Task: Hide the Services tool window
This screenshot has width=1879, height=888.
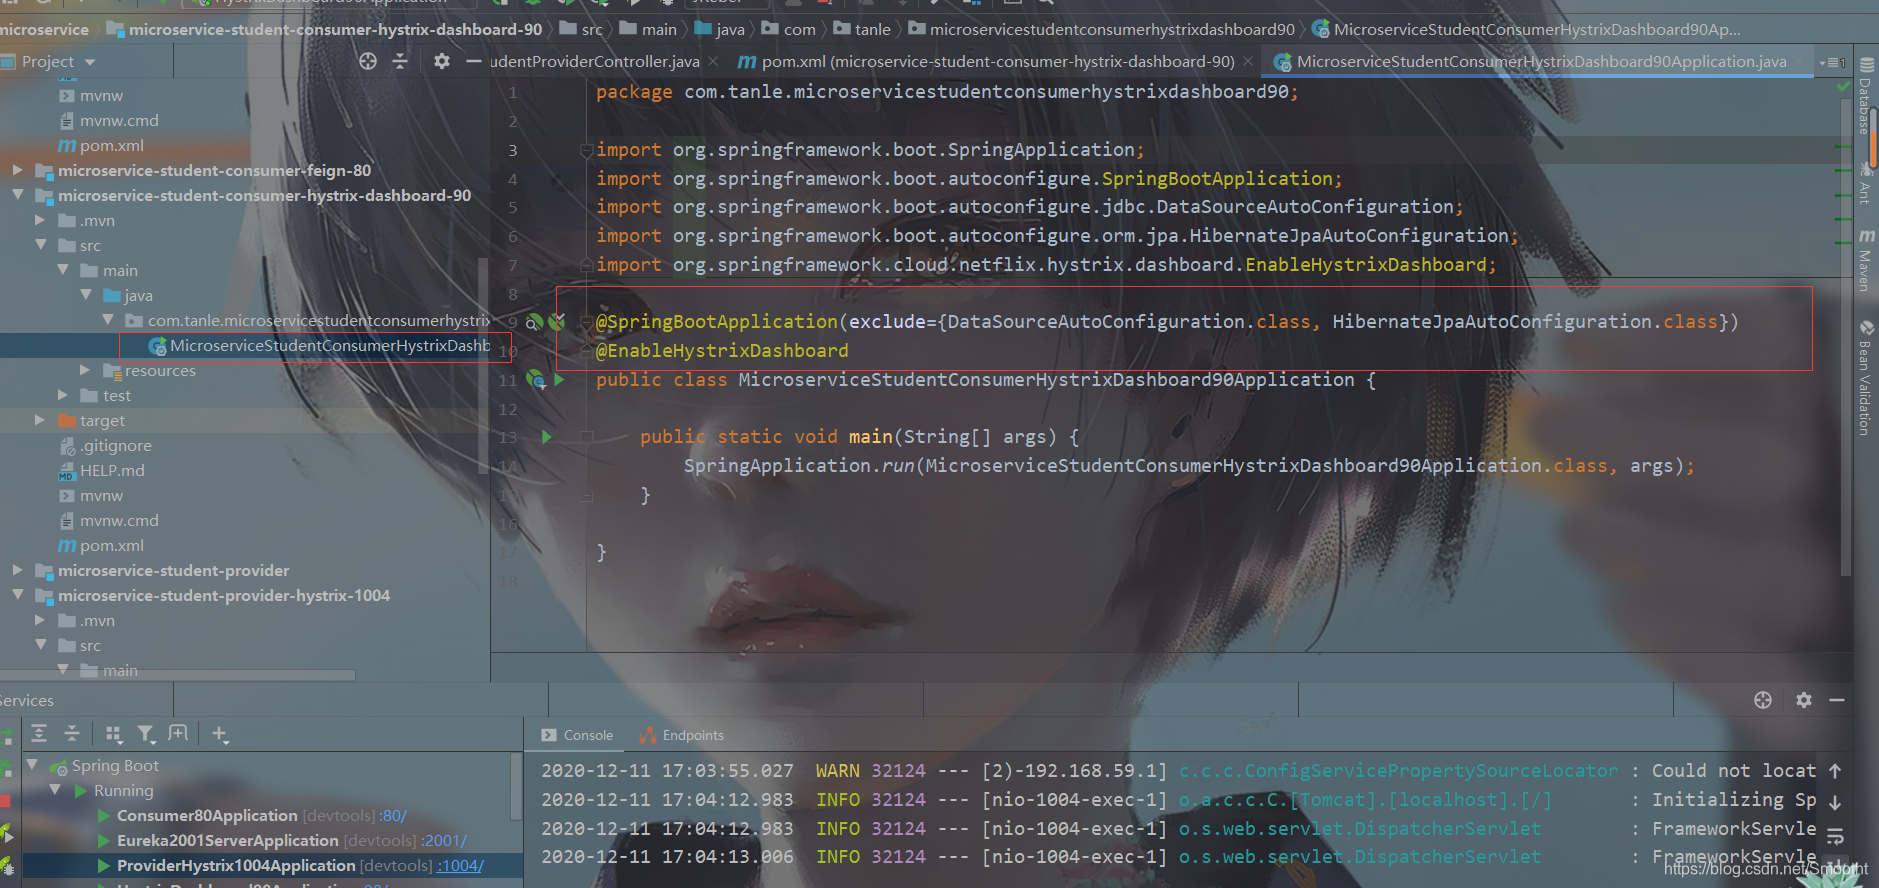Action: pos(1837,700)
